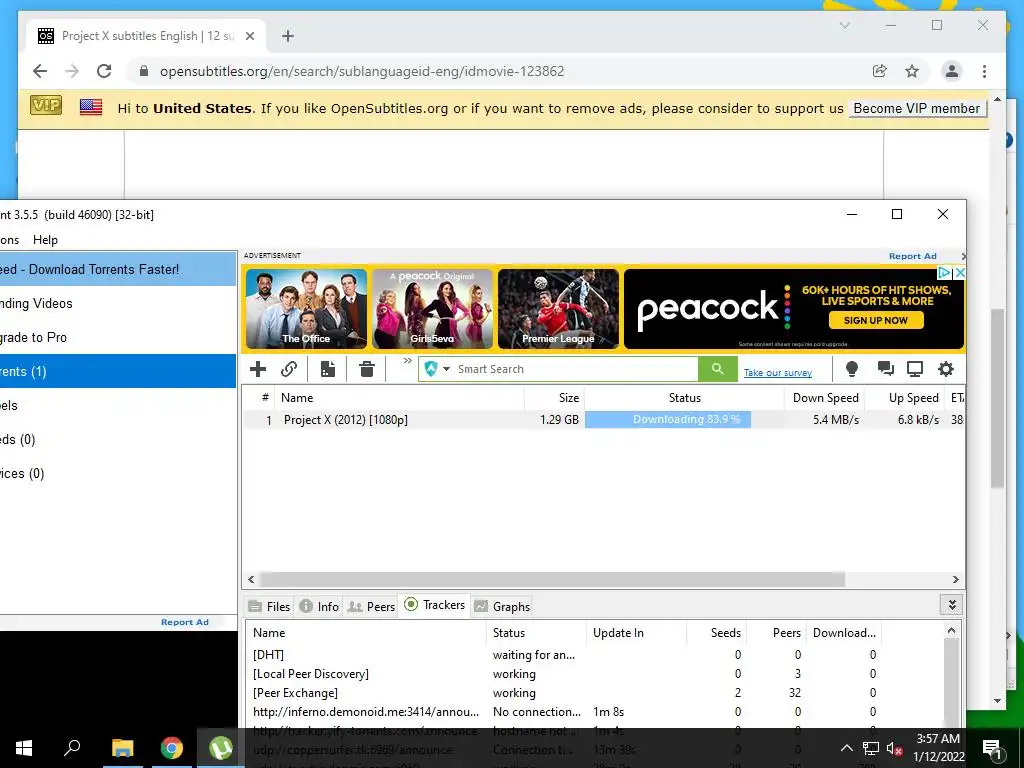Image resolution: width=1024 pixels, height=768 pixels.
Task: Click Report Ad link in left sidebar
Action: [x=185, y=622]
